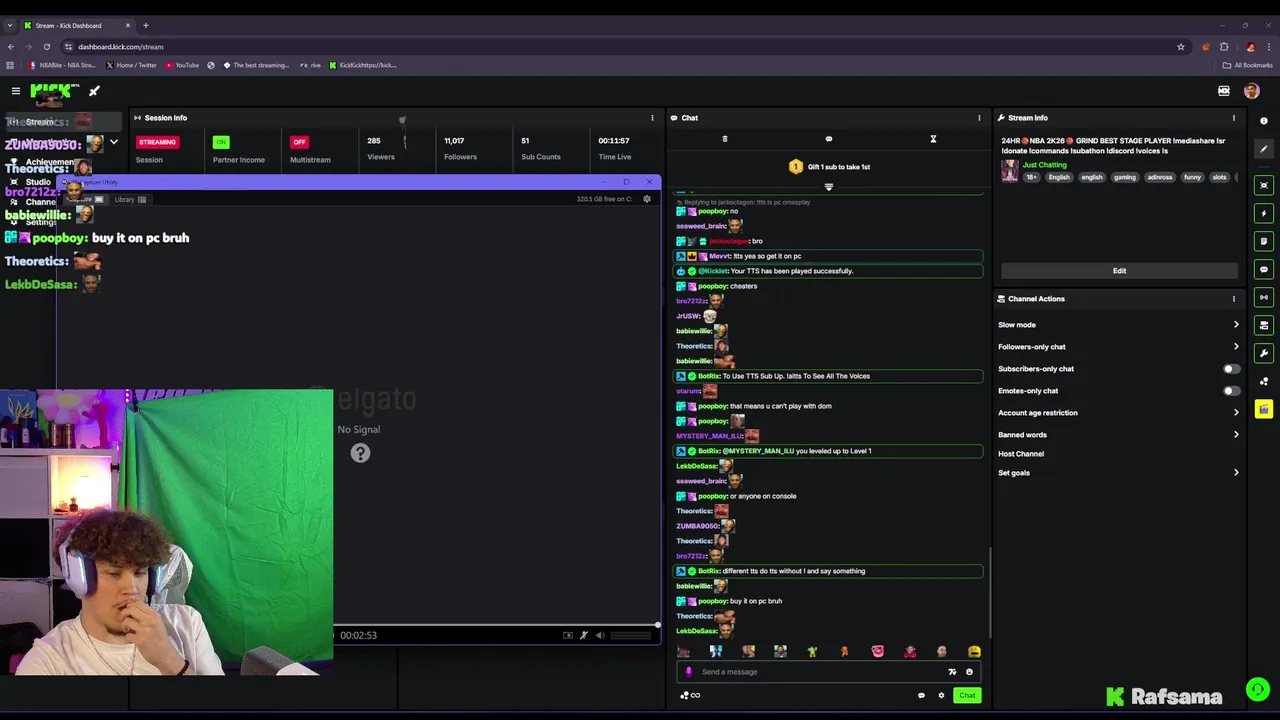
Task: Open the Library tab in Capture Utility
Action: point(130,199)
